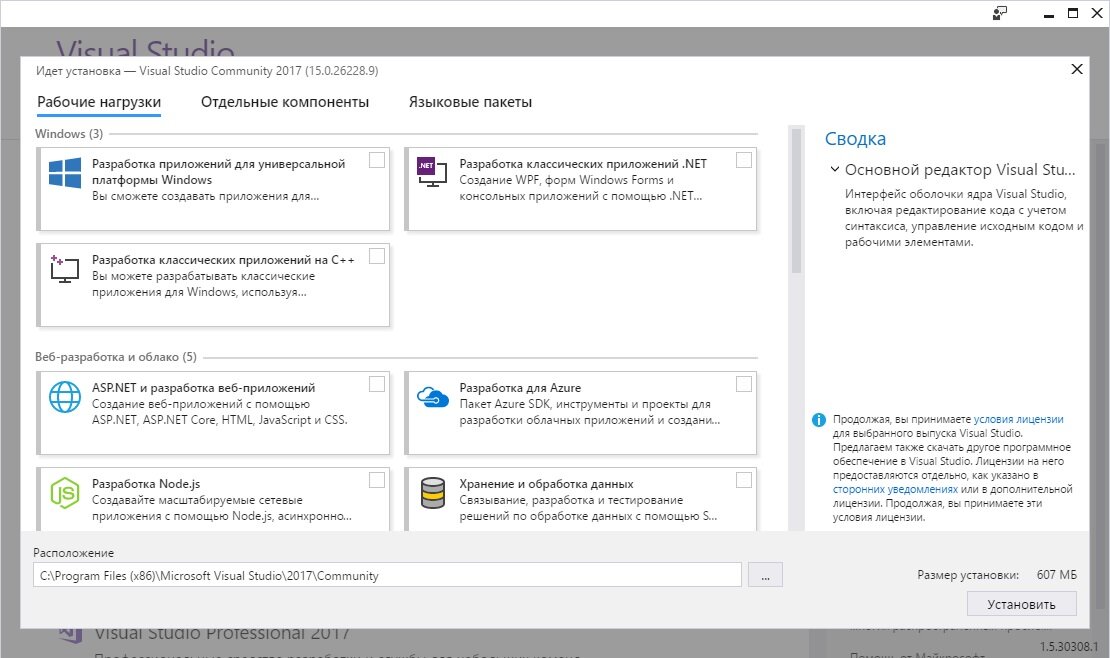
Task: Click the blue info icon near license terms
Action: (x=818, y=420)
